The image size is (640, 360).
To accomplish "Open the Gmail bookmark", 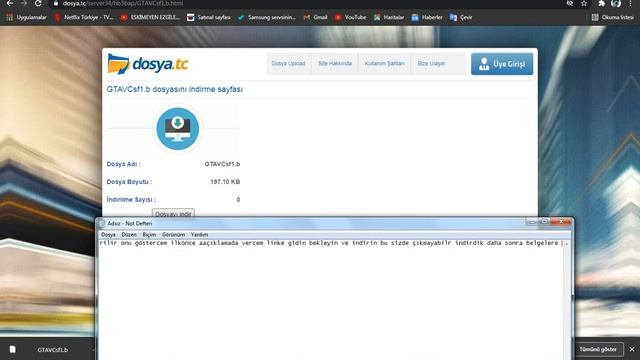I will [x=316, y=17].
